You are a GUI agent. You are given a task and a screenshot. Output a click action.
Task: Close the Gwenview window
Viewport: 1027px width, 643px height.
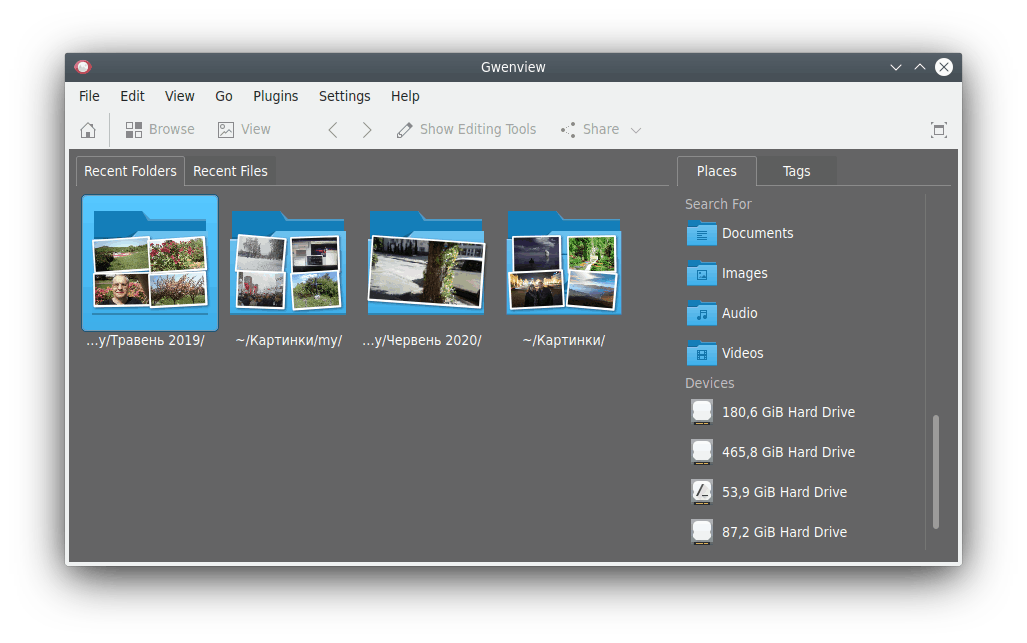944,67
